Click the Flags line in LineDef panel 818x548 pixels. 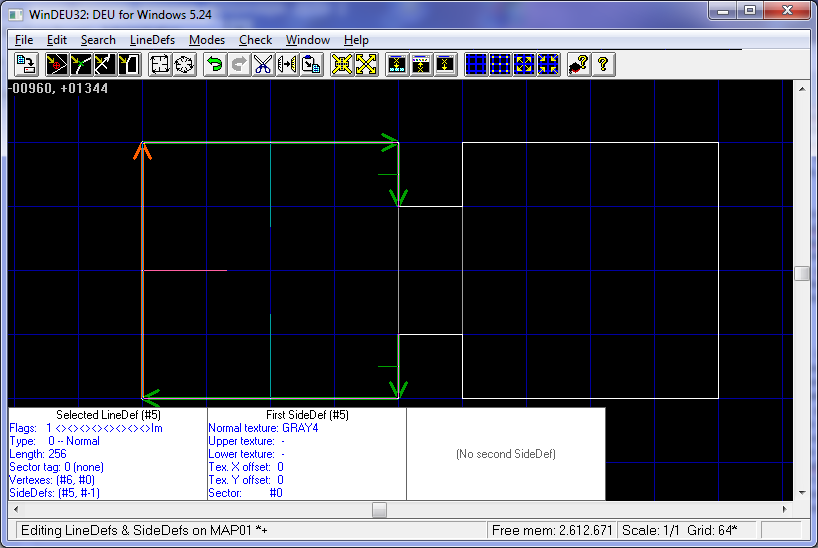pyautogui.click(x=86, y=428)
